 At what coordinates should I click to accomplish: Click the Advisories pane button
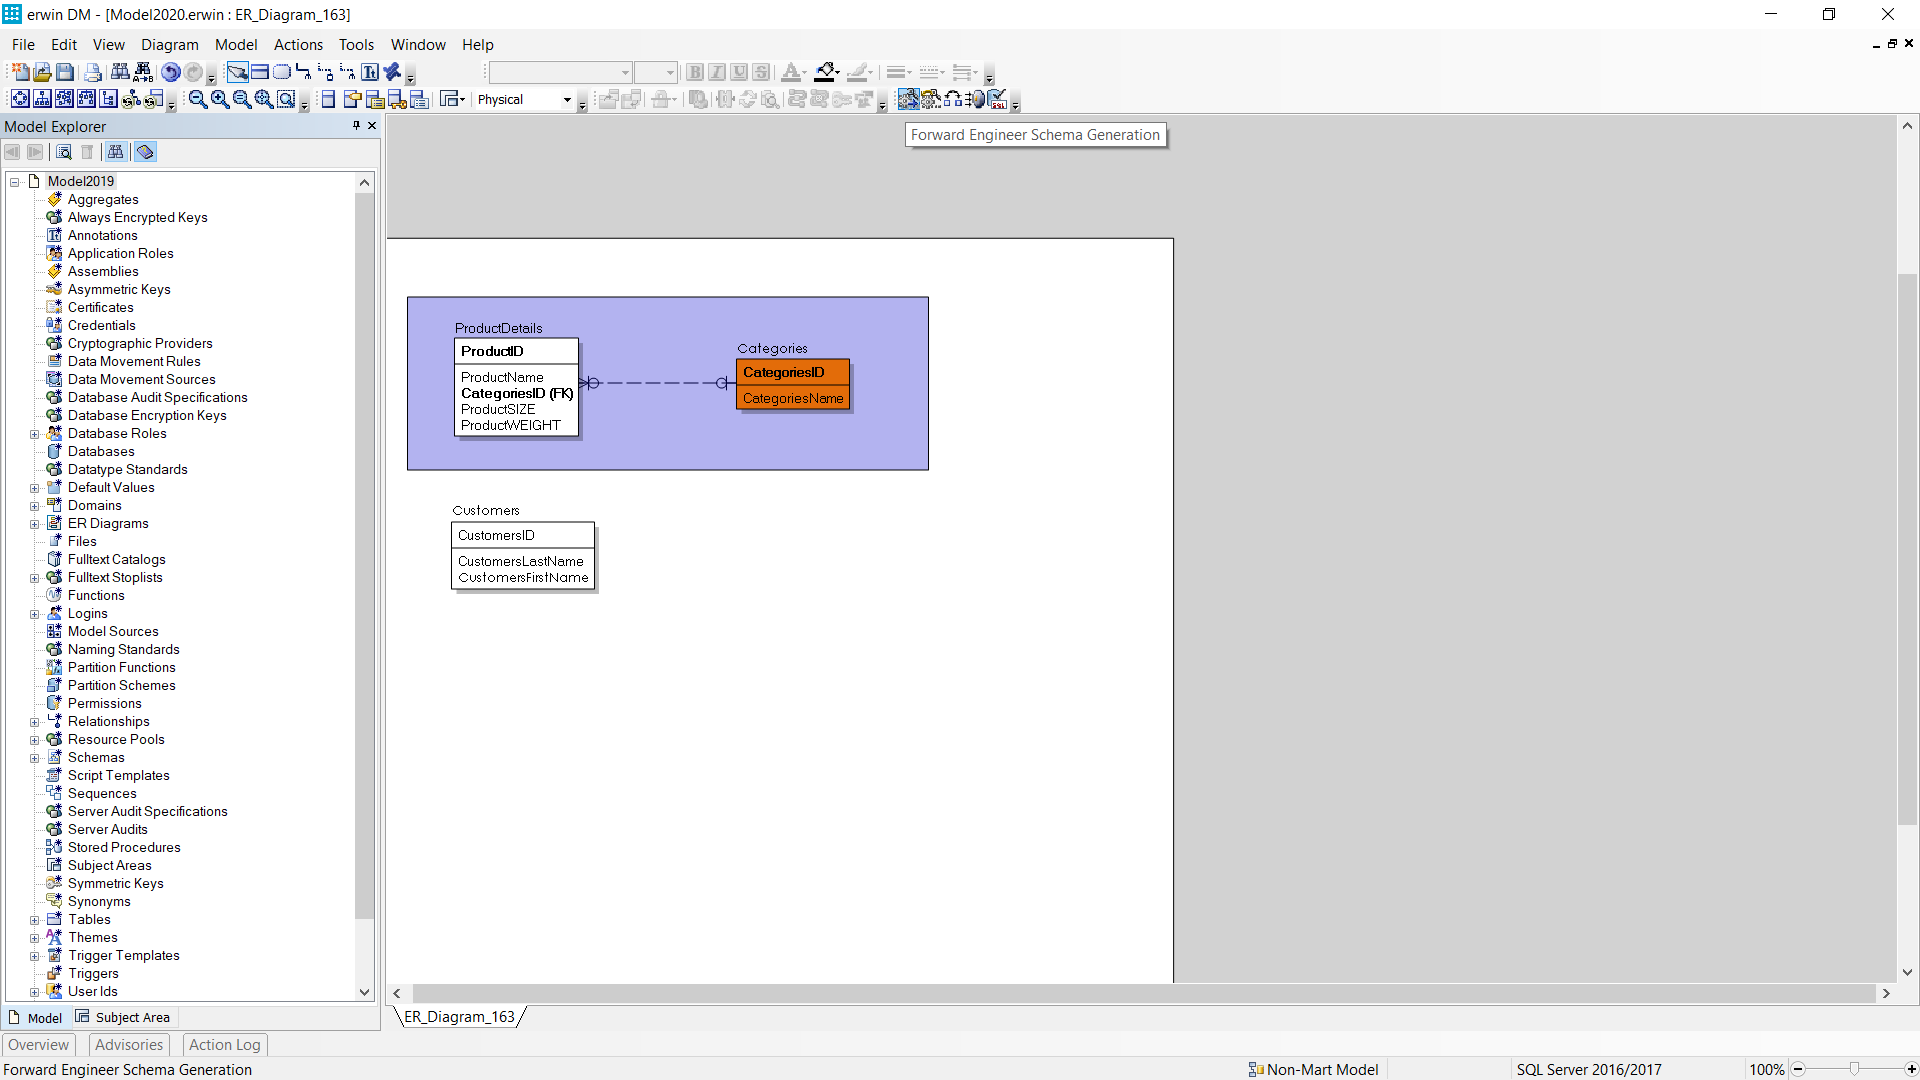pyautogui.click(x=129, y=1045)
